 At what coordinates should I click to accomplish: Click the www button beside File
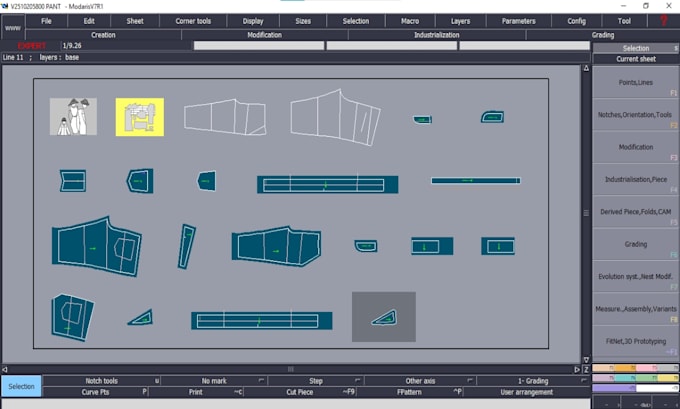click(13, 28)
